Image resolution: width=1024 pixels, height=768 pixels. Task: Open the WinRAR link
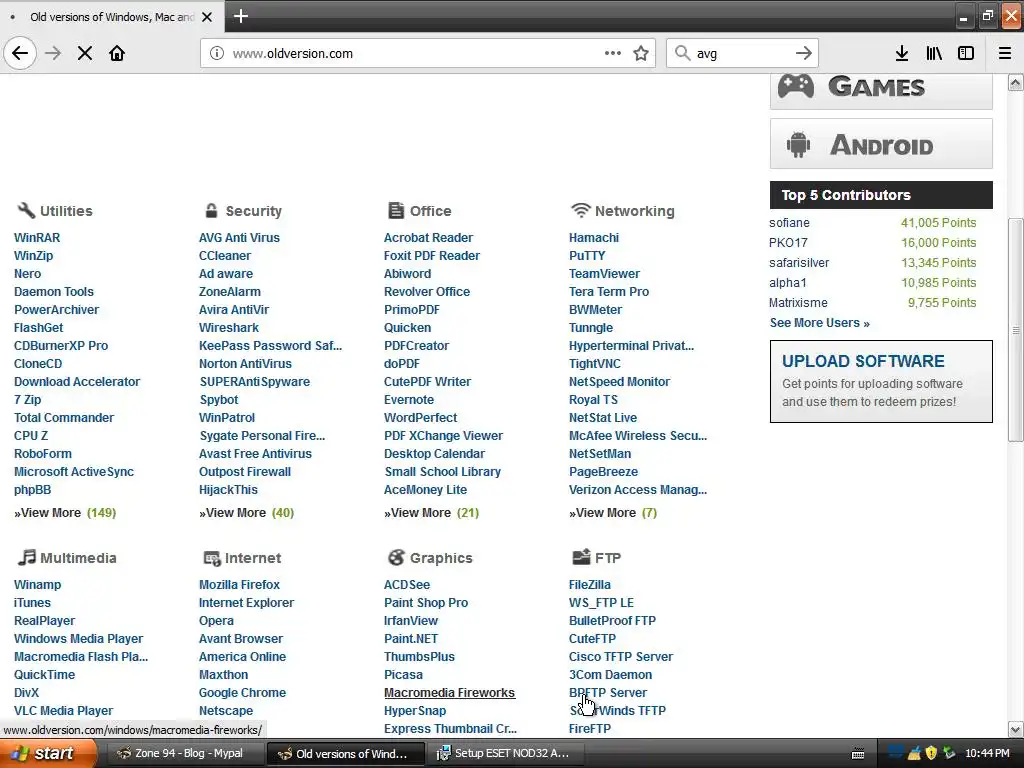37,238
